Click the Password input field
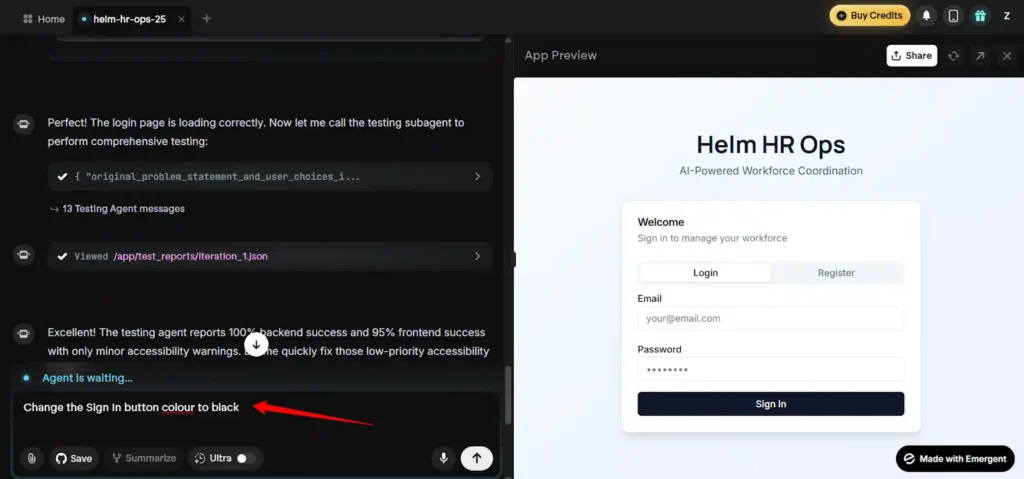Viewport: 1024px width, 479px height. coord(771,369)
